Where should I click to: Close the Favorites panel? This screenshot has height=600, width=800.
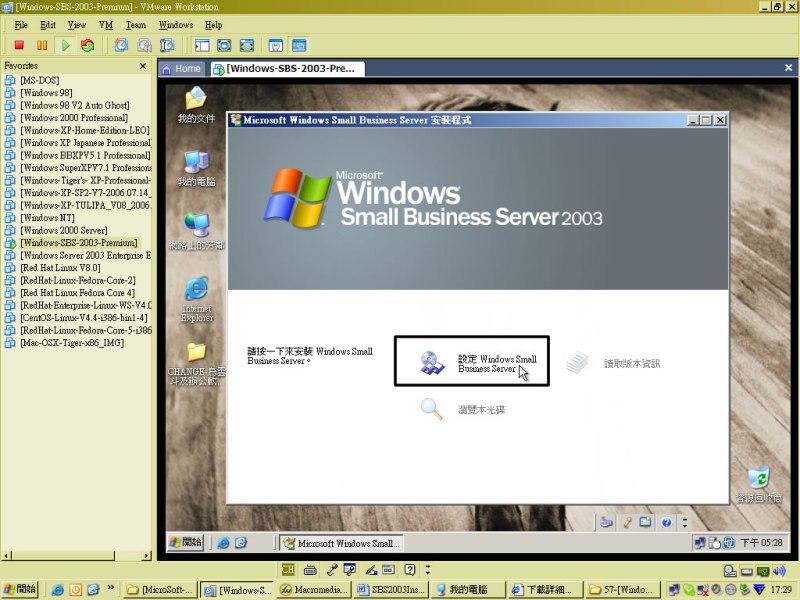143,66
